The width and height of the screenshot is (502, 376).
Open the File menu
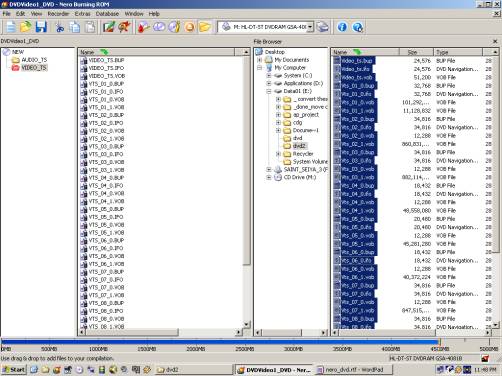tap(6, 14)
